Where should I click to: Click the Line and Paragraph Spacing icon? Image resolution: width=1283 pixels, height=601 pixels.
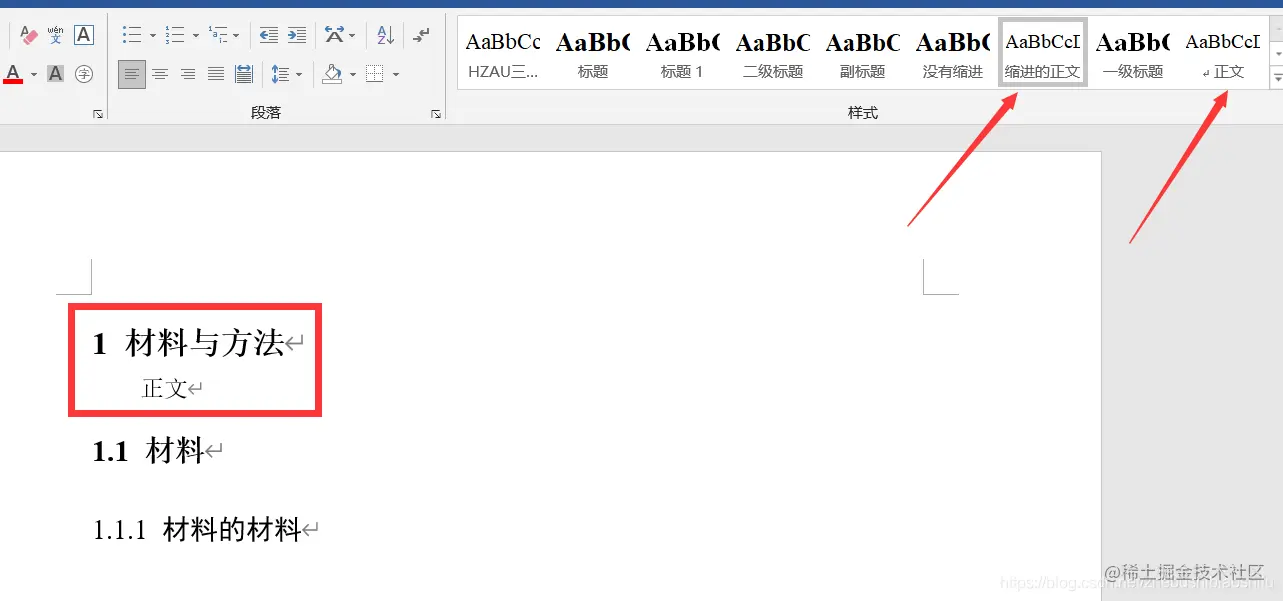tap(280, 74)
